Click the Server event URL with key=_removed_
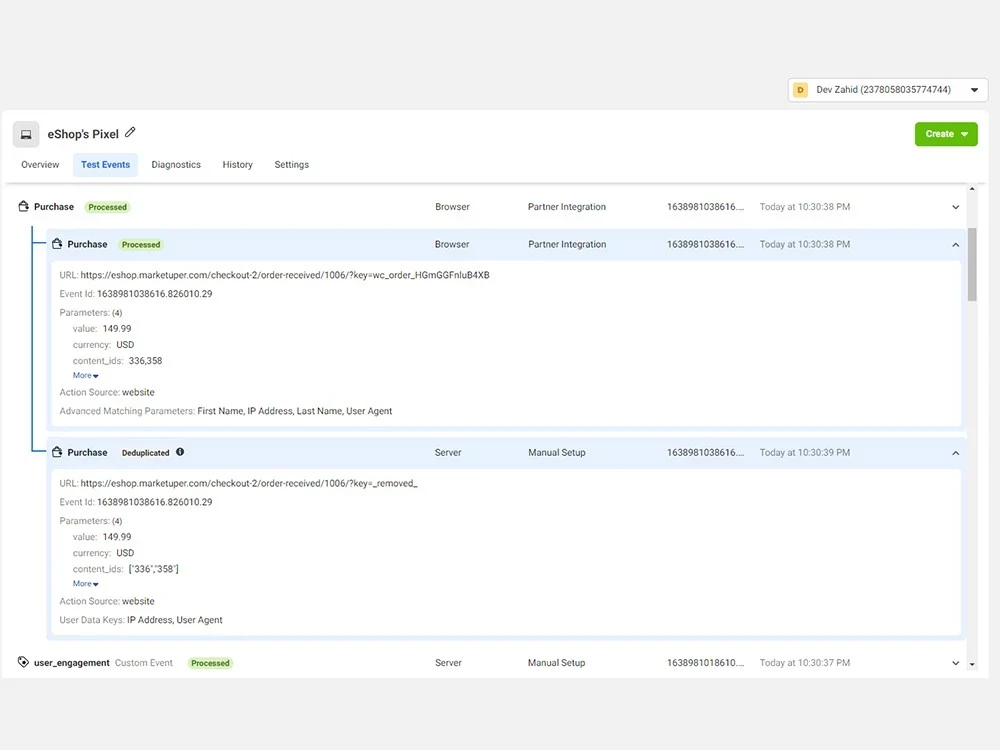Viewport: 1000px width, 750px height. click(249, 483)
